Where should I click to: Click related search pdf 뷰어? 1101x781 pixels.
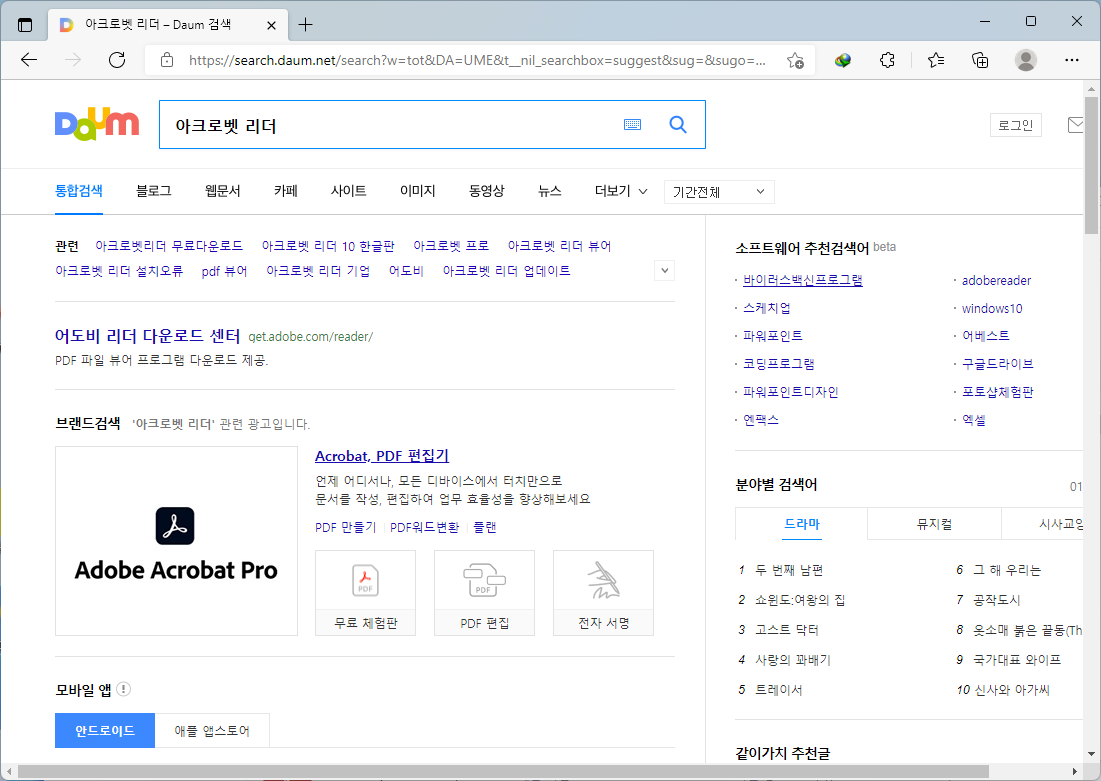224,271
